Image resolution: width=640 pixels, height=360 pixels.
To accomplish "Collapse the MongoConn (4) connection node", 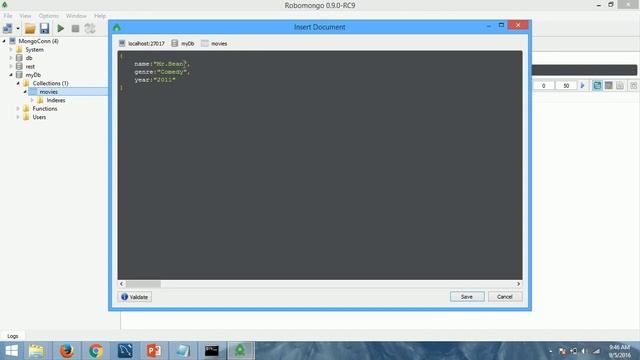I will coord(4,41).
